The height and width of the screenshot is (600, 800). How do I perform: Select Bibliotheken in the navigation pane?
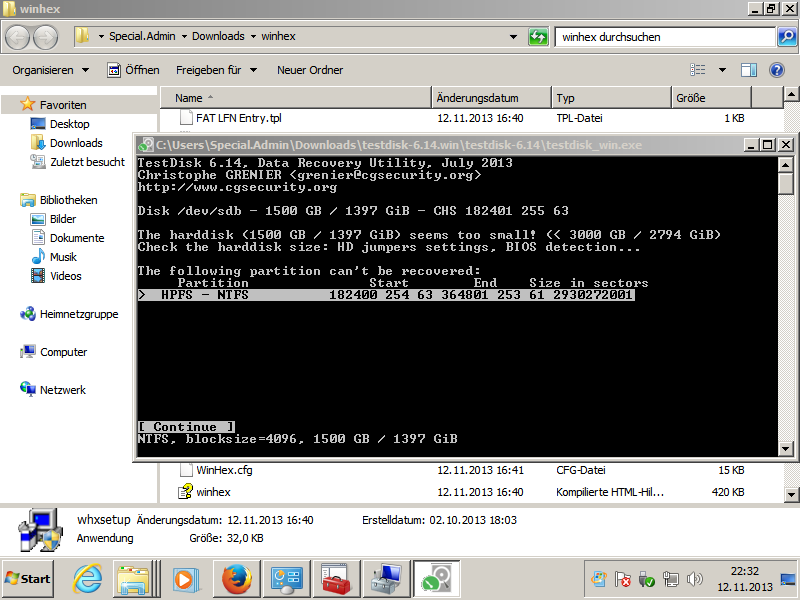[x=68, y=200]
